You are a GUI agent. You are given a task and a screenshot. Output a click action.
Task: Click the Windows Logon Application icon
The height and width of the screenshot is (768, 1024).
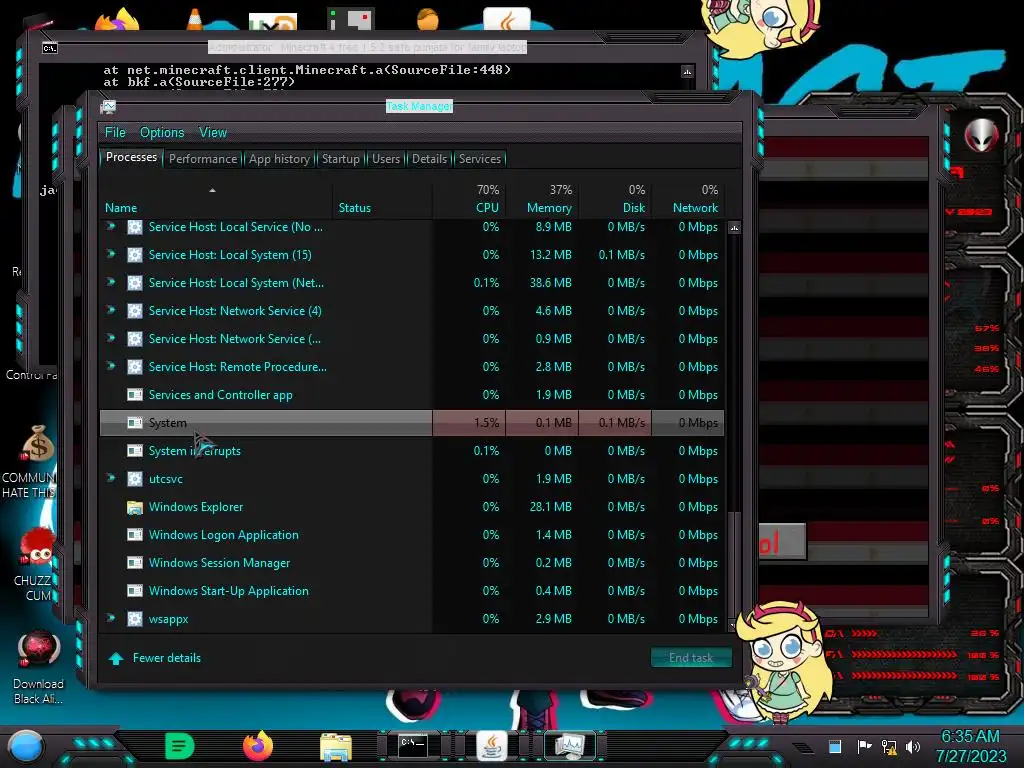tap(135, 535)
